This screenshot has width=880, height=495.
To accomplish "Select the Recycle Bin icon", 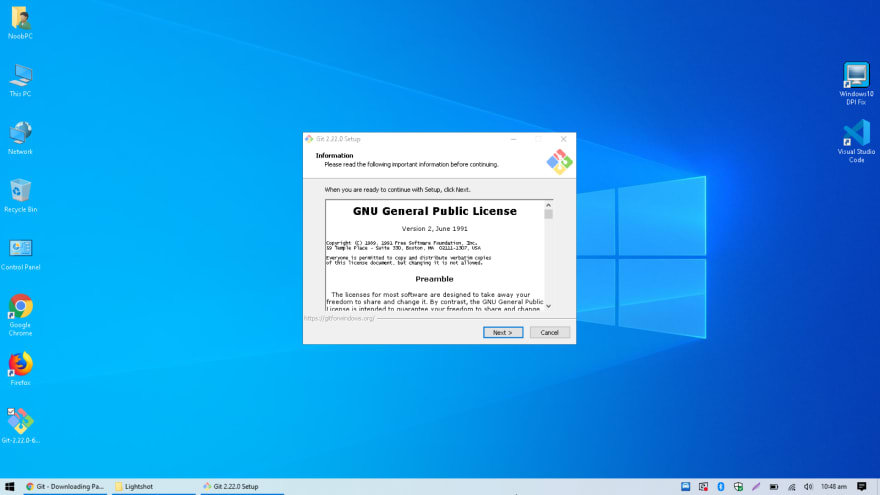I will (20, 196).
